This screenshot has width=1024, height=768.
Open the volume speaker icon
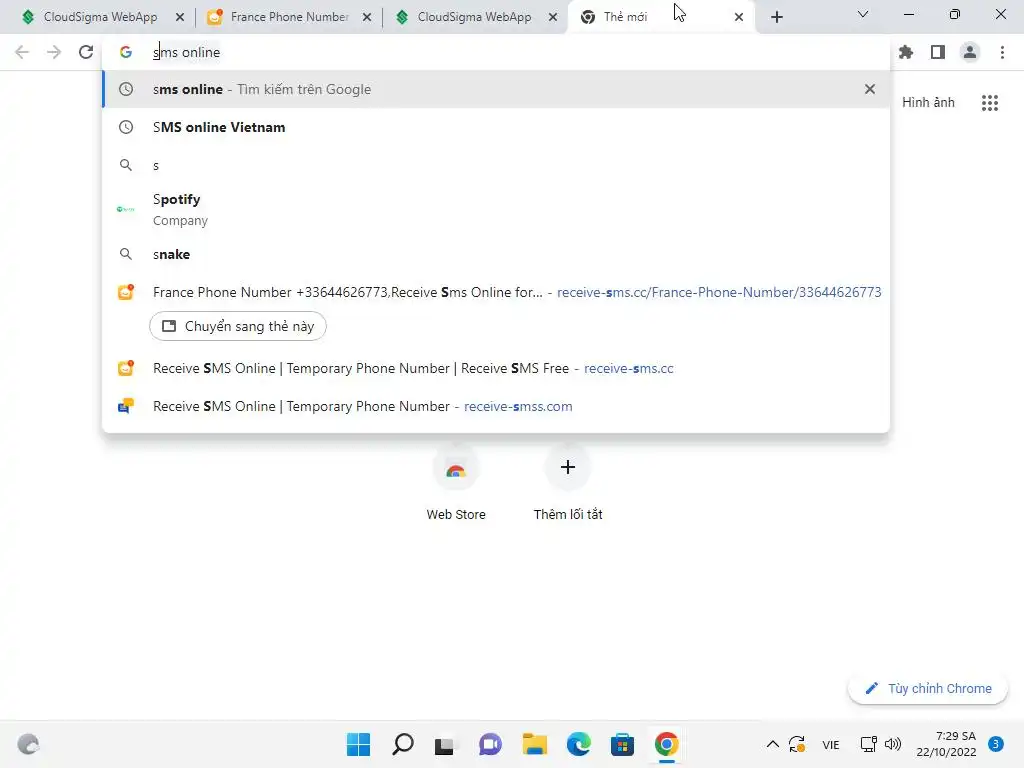[x=893, y=744]
